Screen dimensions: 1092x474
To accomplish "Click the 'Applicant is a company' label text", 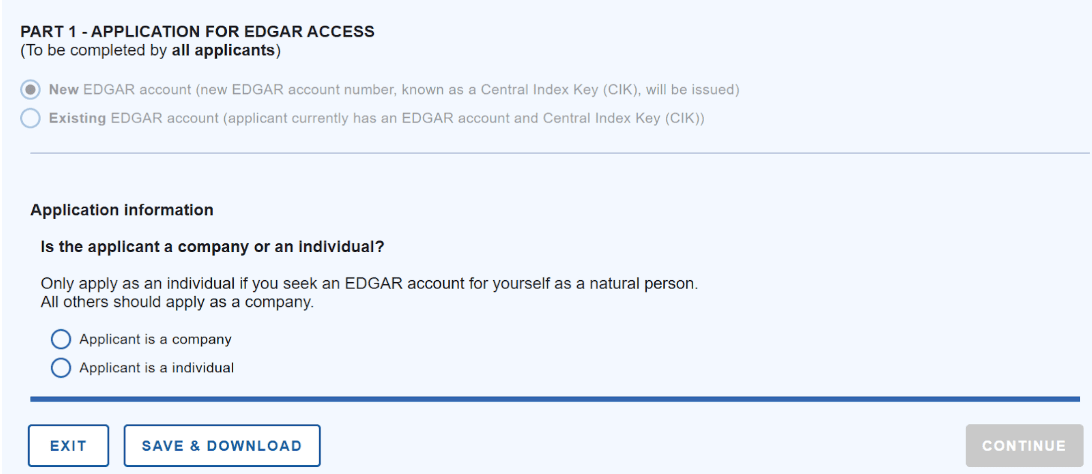I will pyautogui.click(x=155, y=340).
